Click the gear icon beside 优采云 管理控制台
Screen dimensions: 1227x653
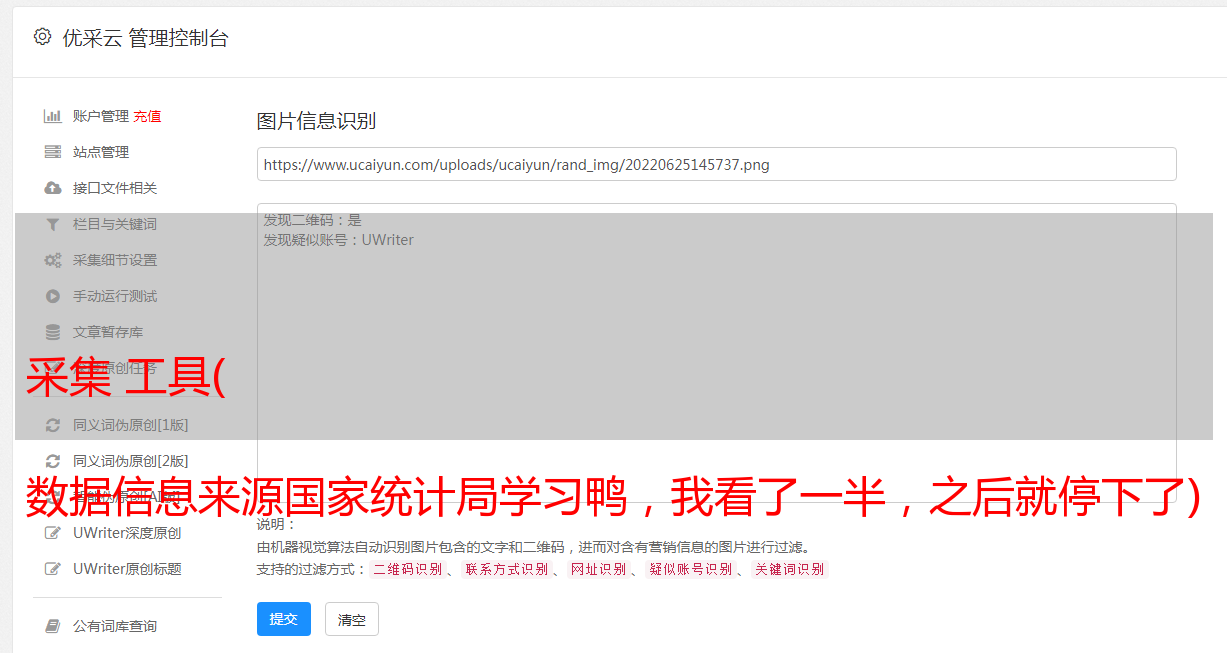pos(42,37)
